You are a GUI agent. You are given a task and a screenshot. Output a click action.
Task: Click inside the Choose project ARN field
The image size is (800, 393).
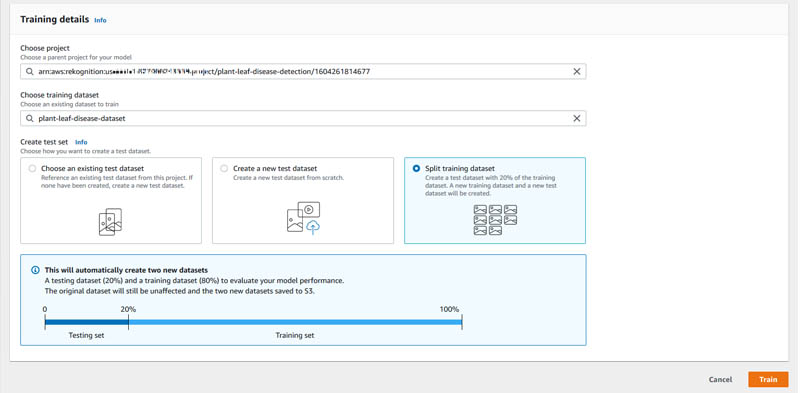(303, 71)
